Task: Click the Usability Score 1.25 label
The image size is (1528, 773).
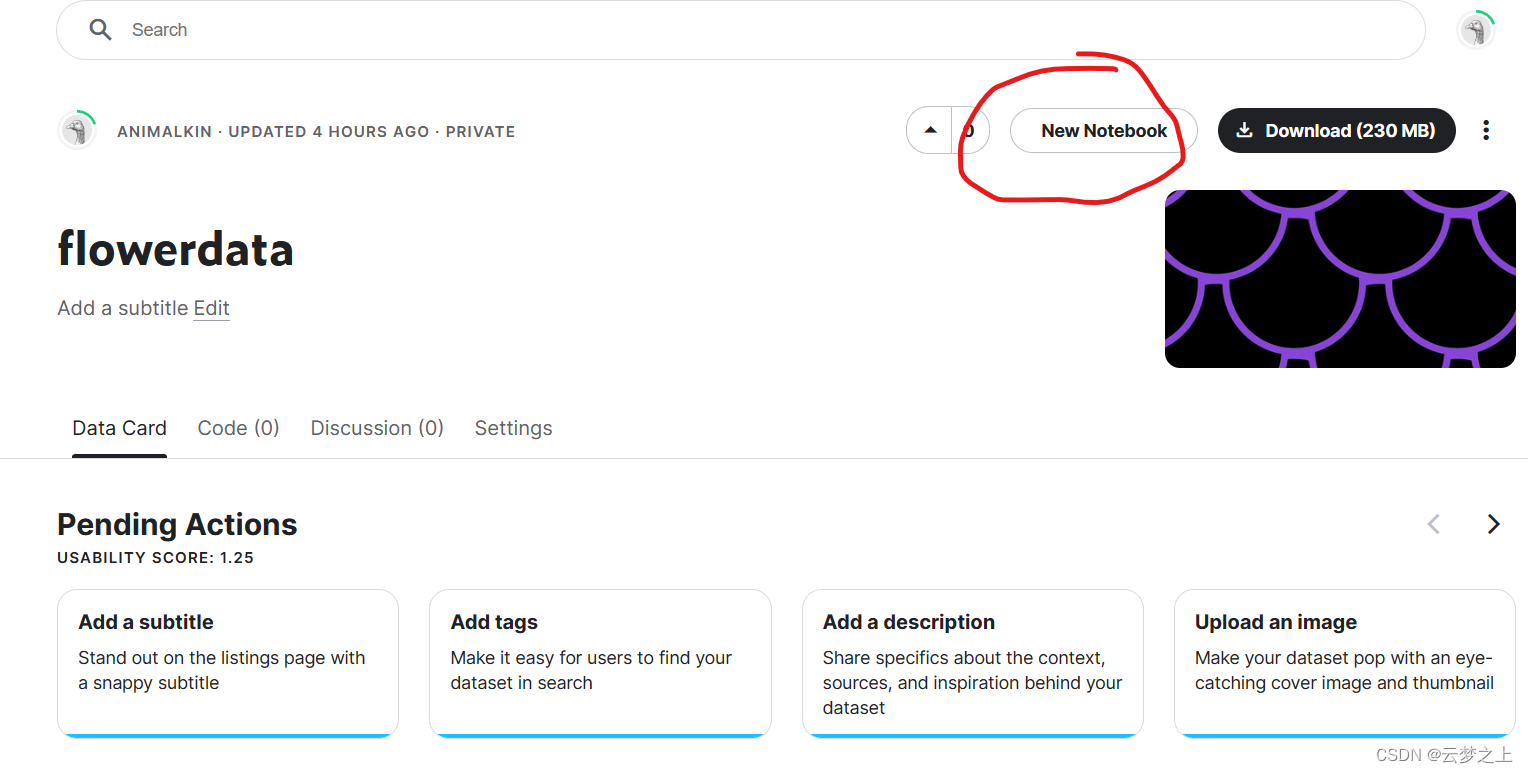Action: point(155,558)
